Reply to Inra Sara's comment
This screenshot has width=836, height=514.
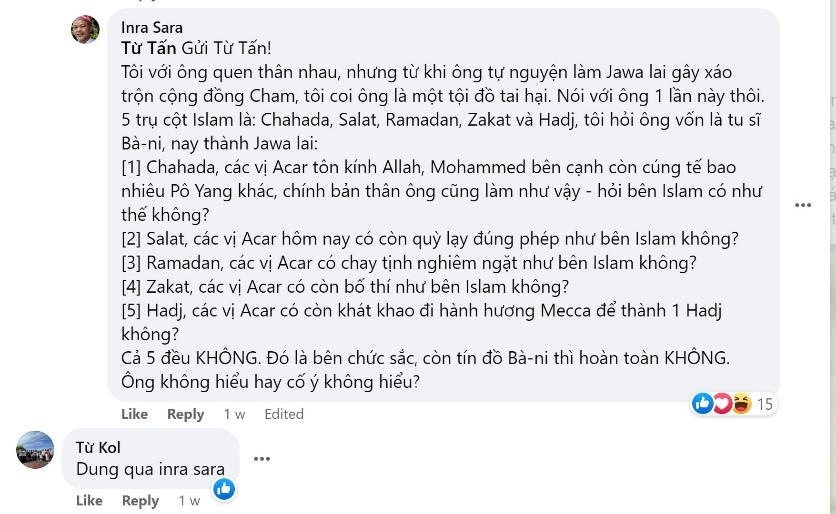[185, 414]
